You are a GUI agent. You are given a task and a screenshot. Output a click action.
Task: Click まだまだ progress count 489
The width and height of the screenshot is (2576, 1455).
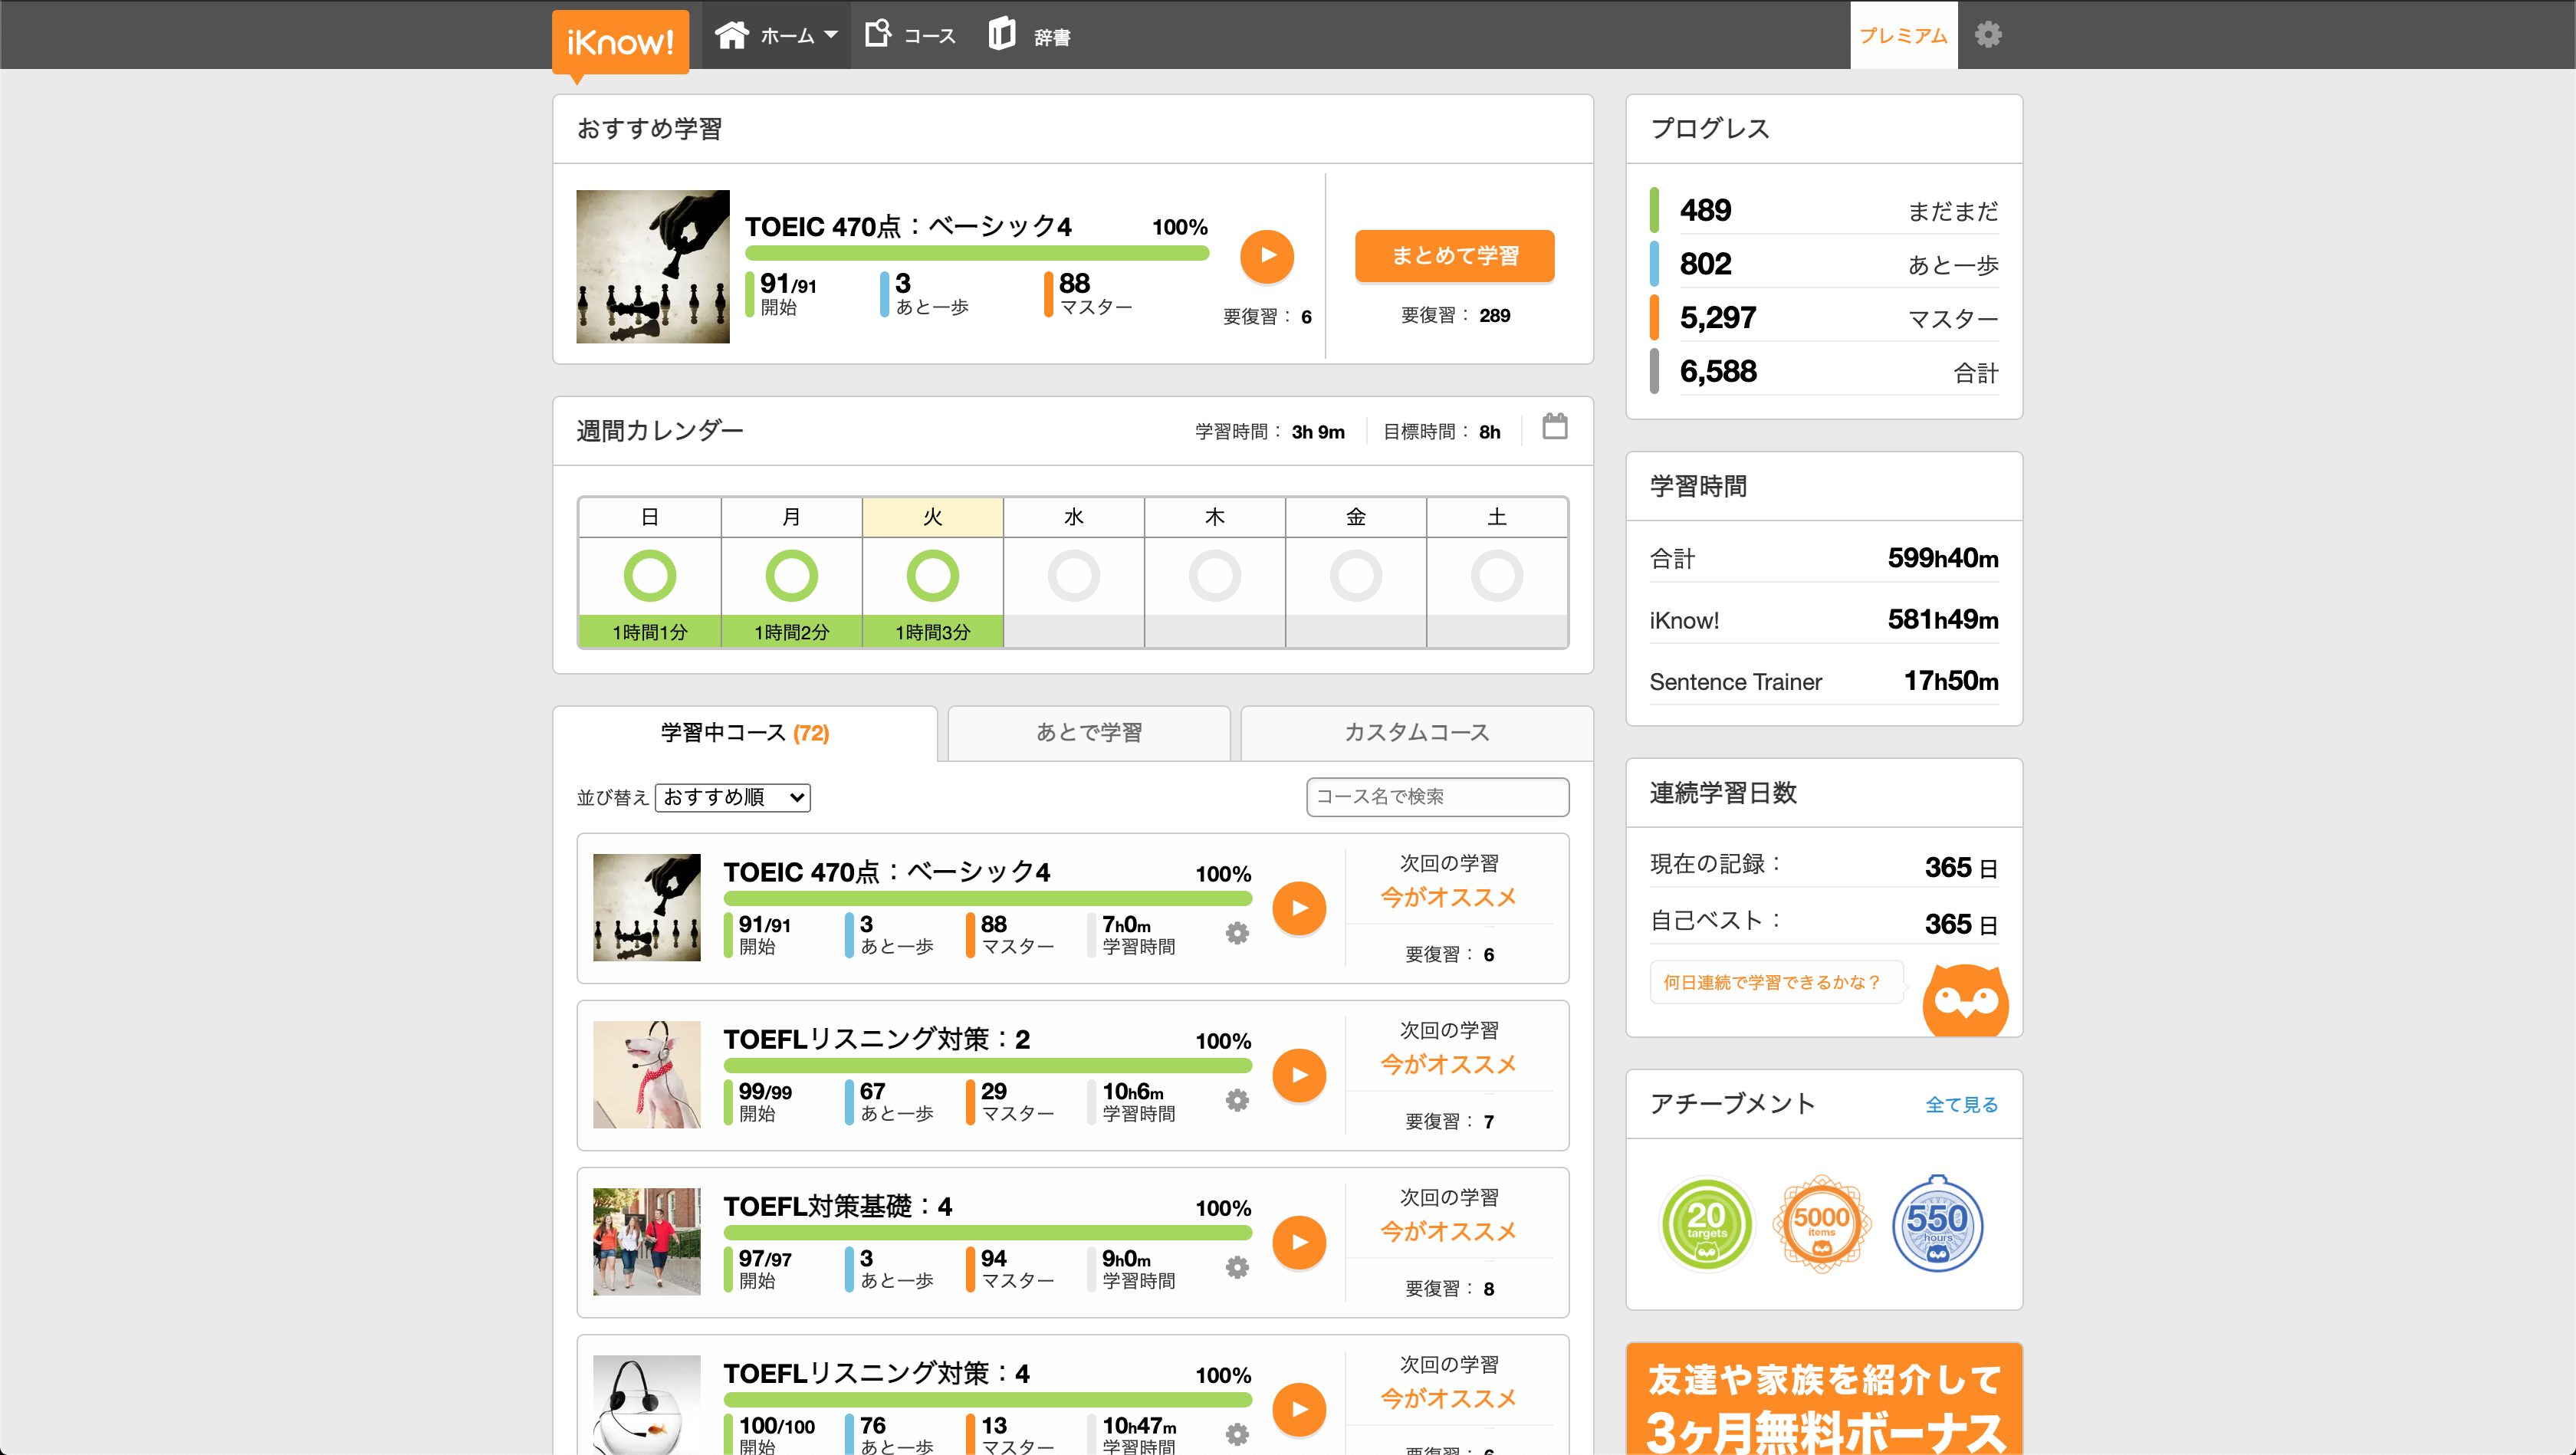click(x=1705, y=211)
